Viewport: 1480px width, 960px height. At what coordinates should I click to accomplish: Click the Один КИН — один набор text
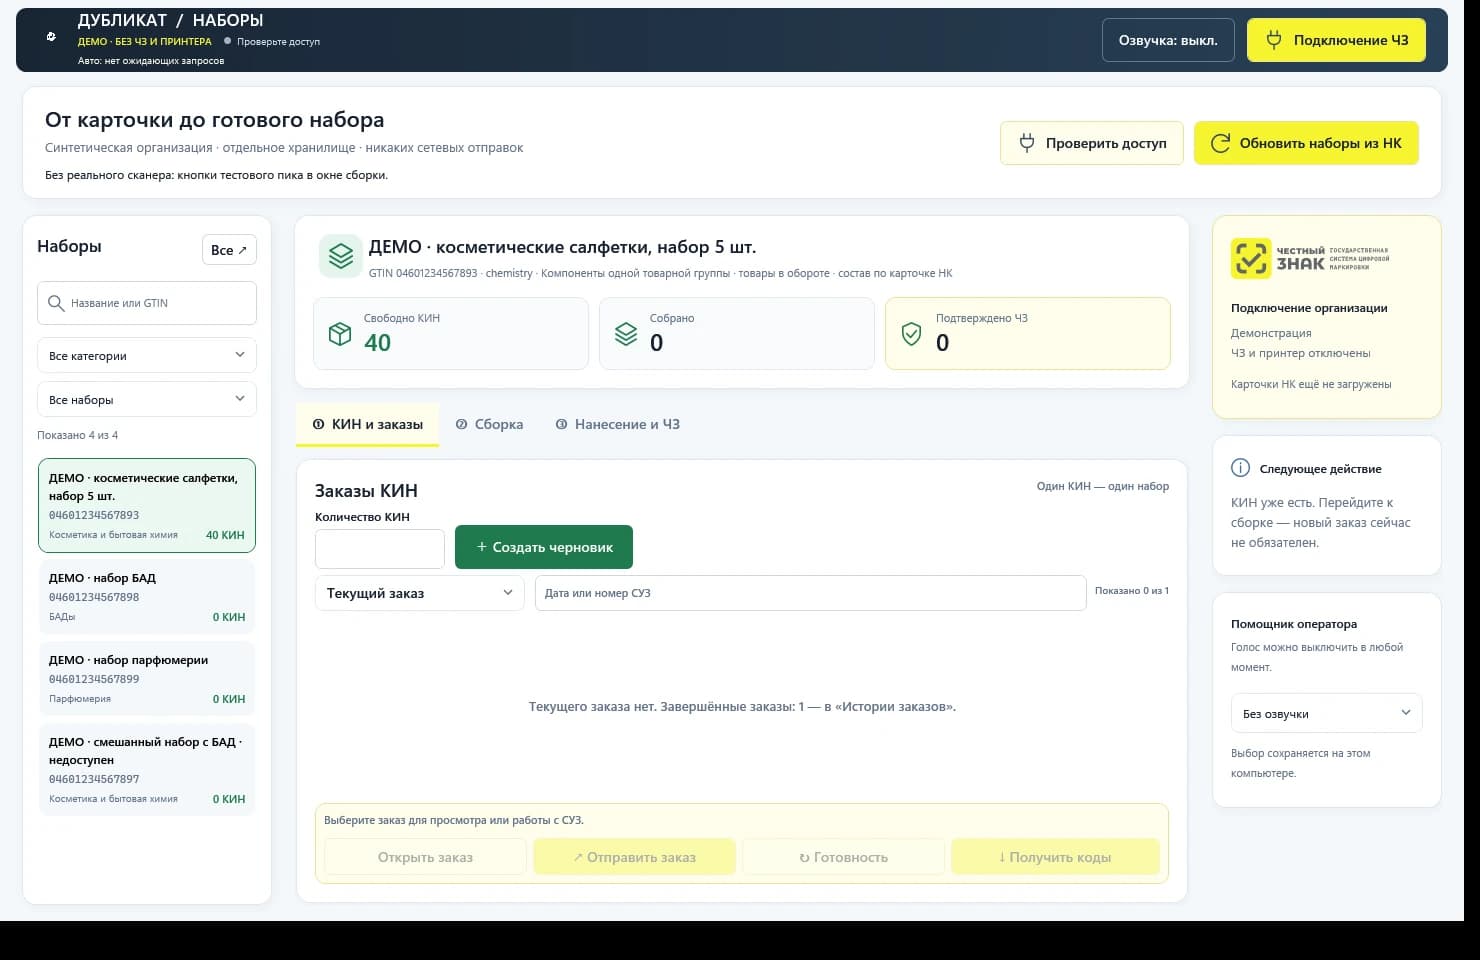(x=1103, y=486)
